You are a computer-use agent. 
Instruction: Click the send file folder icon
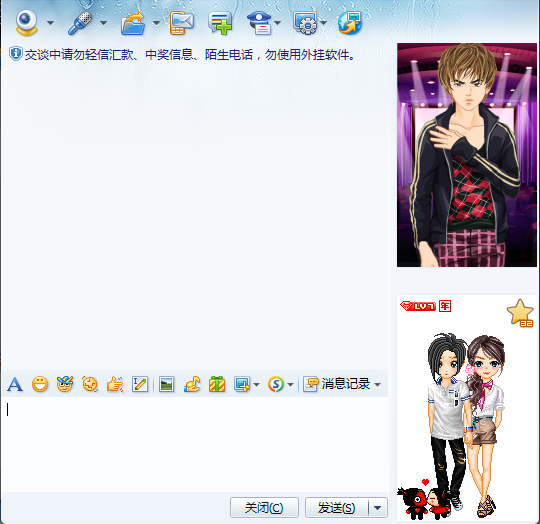pyautogui.click(x=133, y=23)
